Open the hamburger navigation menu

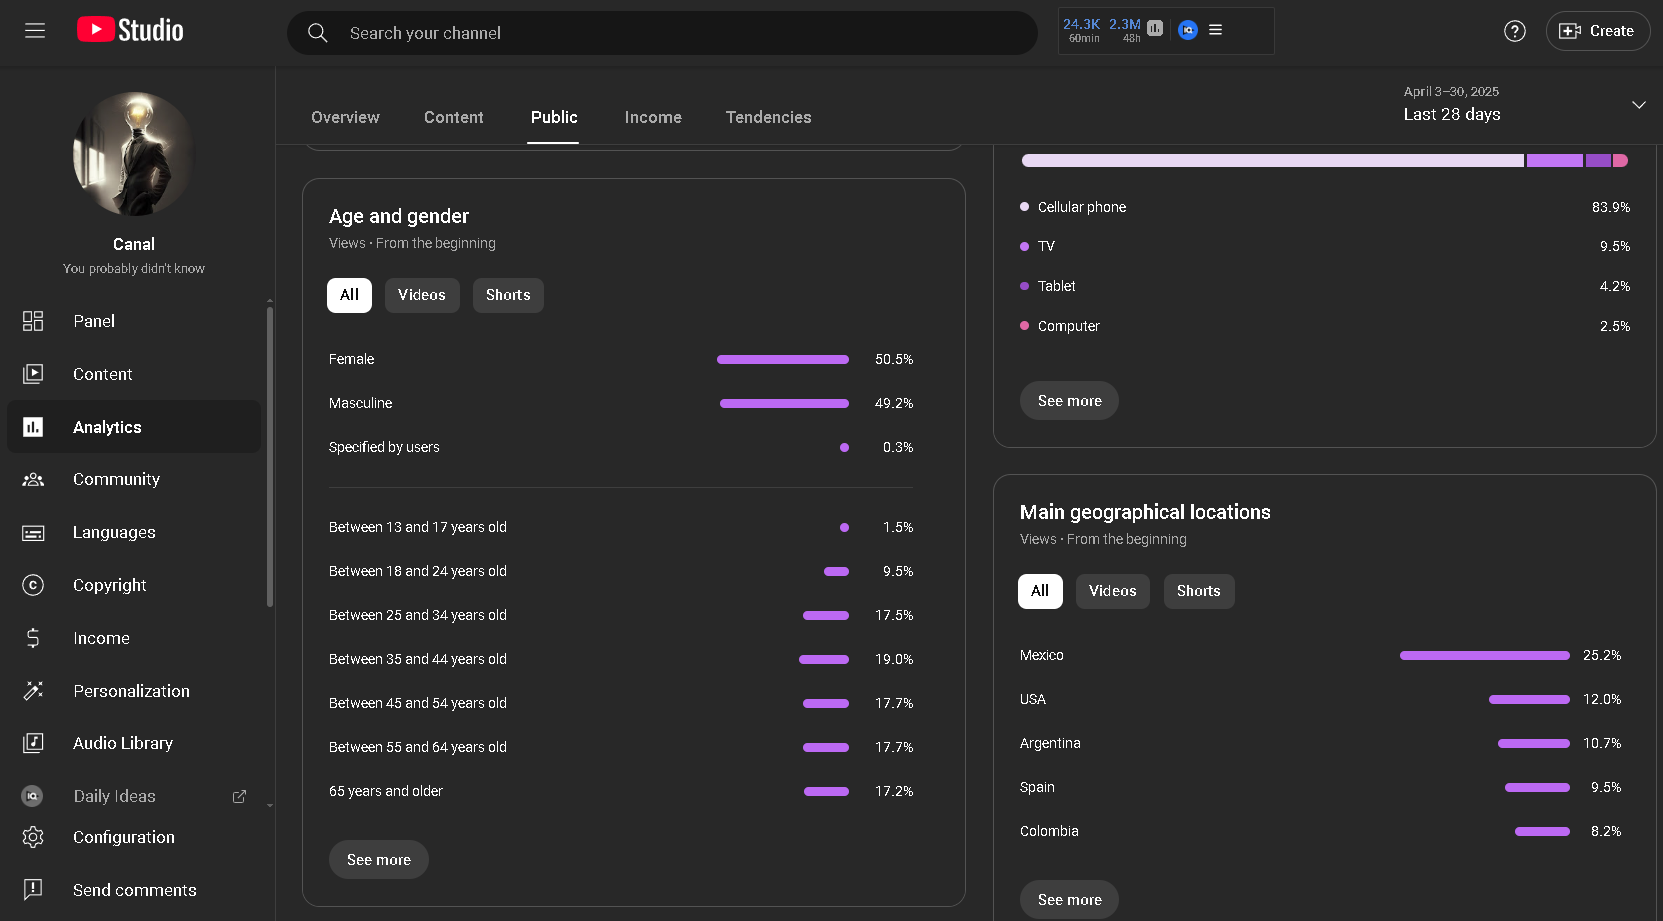pos(35,31)
